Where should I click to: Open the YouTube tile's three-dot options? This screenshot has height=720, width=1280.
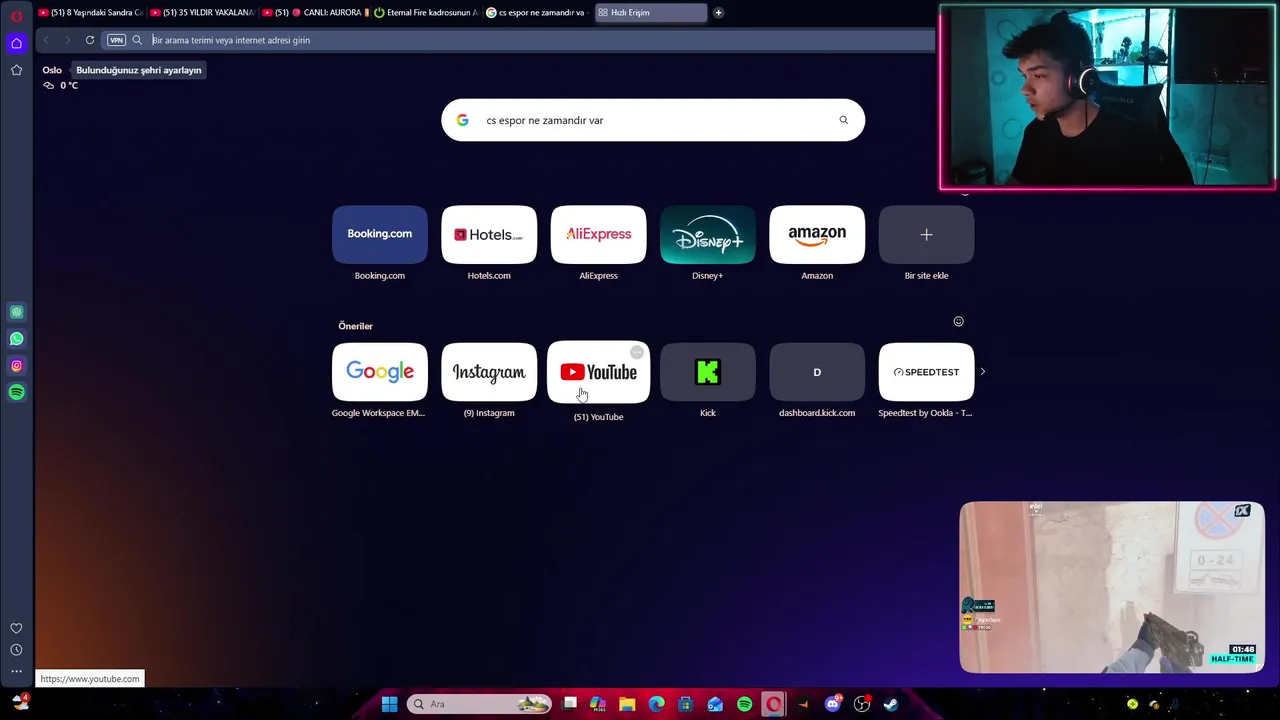(x=637, y=353)
